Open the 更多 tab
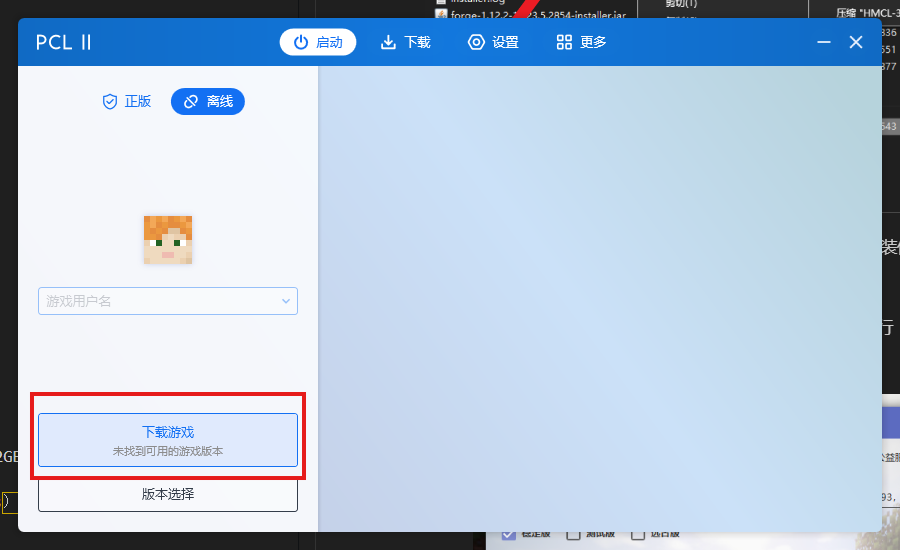This screenshot has width=900, height=550. [581, 42]
